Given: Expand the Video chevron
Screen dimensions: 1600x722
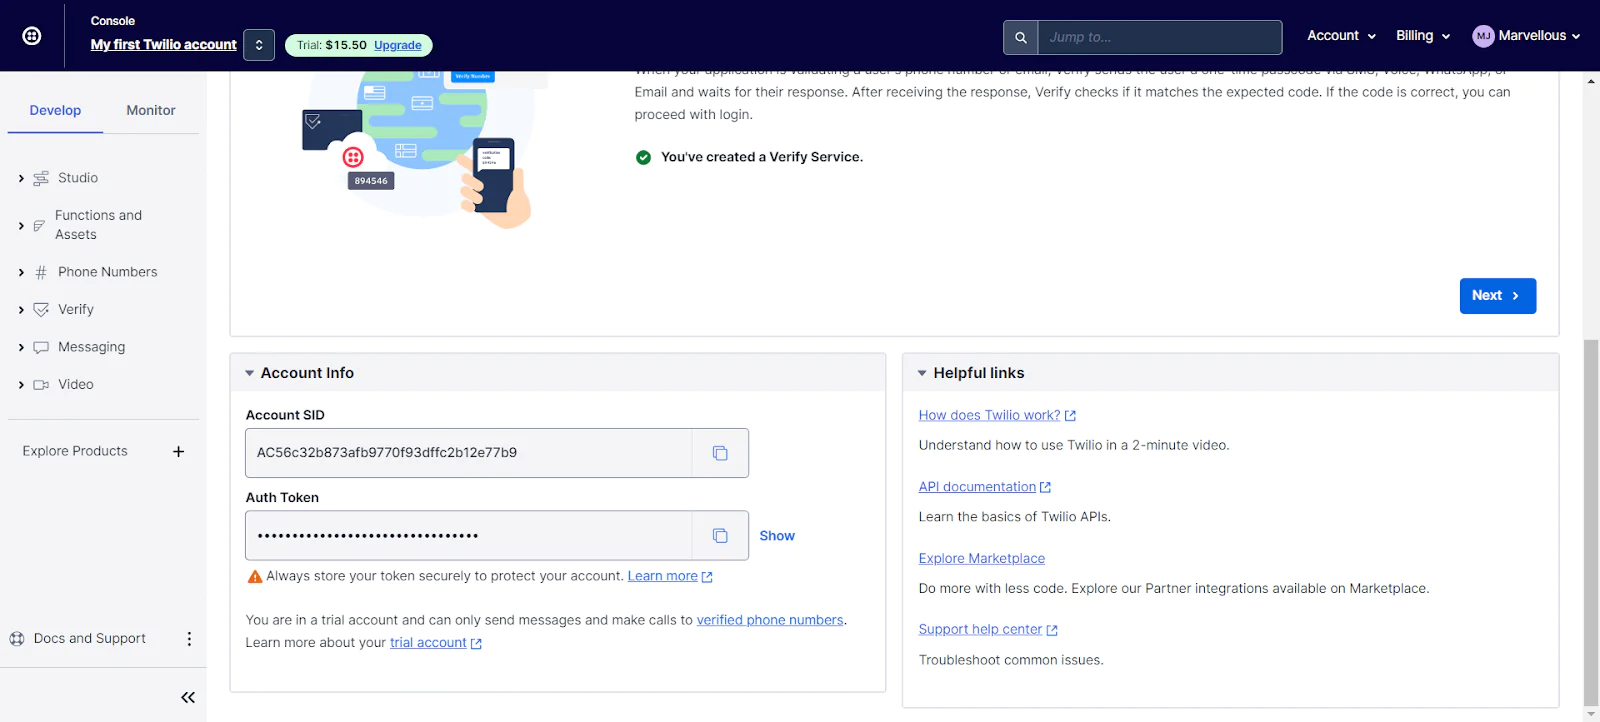Looking at the screenshot, I should 21,385.
